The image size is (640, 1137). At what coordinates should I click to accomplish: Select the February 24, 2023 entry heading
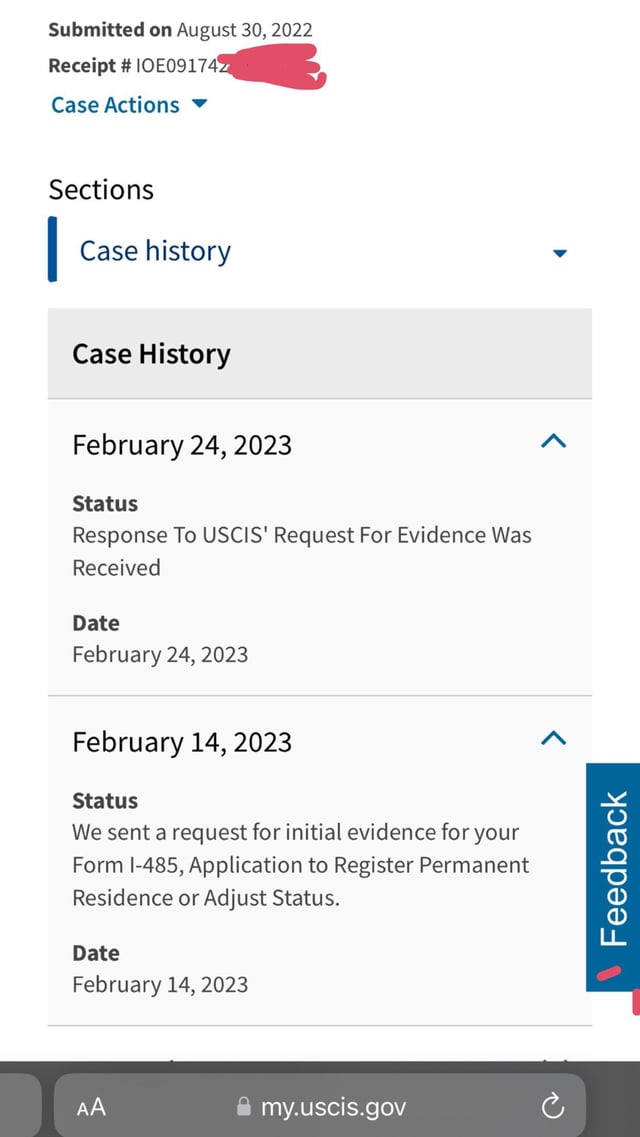click(x=182, y=445)
